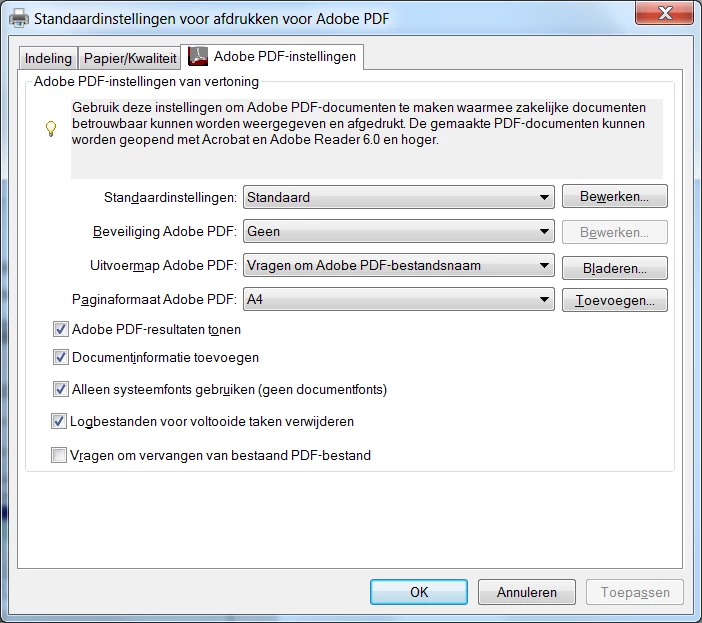Screen dimensions: 702x623
Task: Close the dialog with the X button
Action: point(664,13)
